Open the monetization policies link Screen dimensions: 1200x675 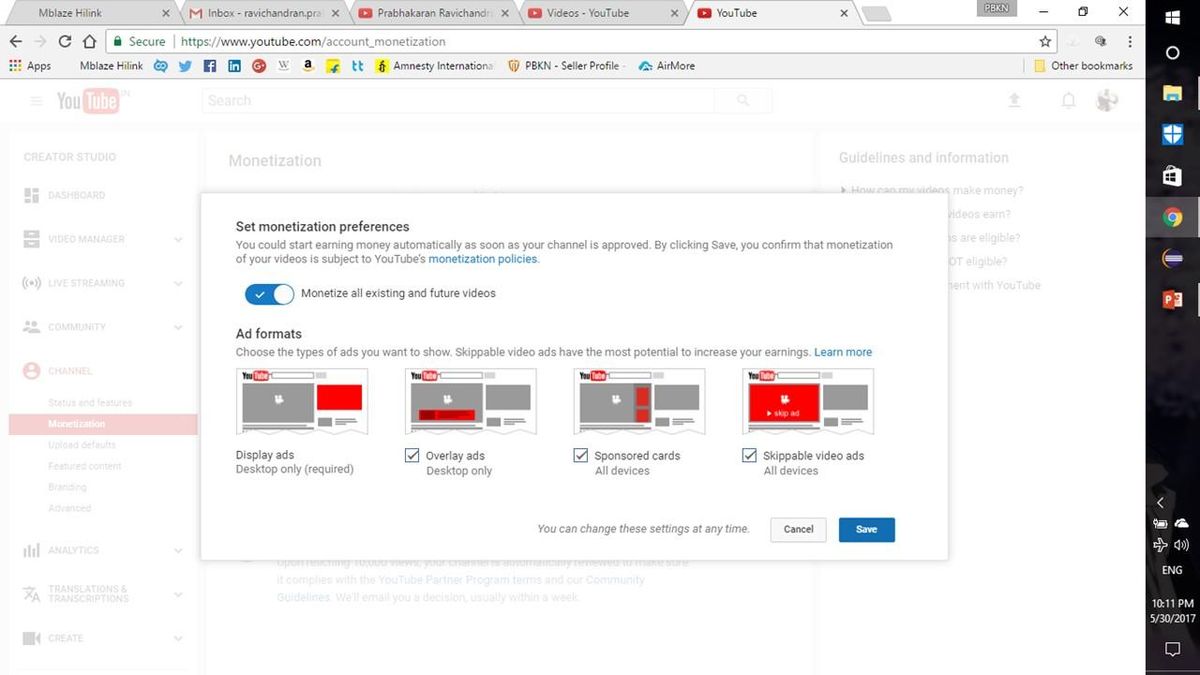[483, 259]
